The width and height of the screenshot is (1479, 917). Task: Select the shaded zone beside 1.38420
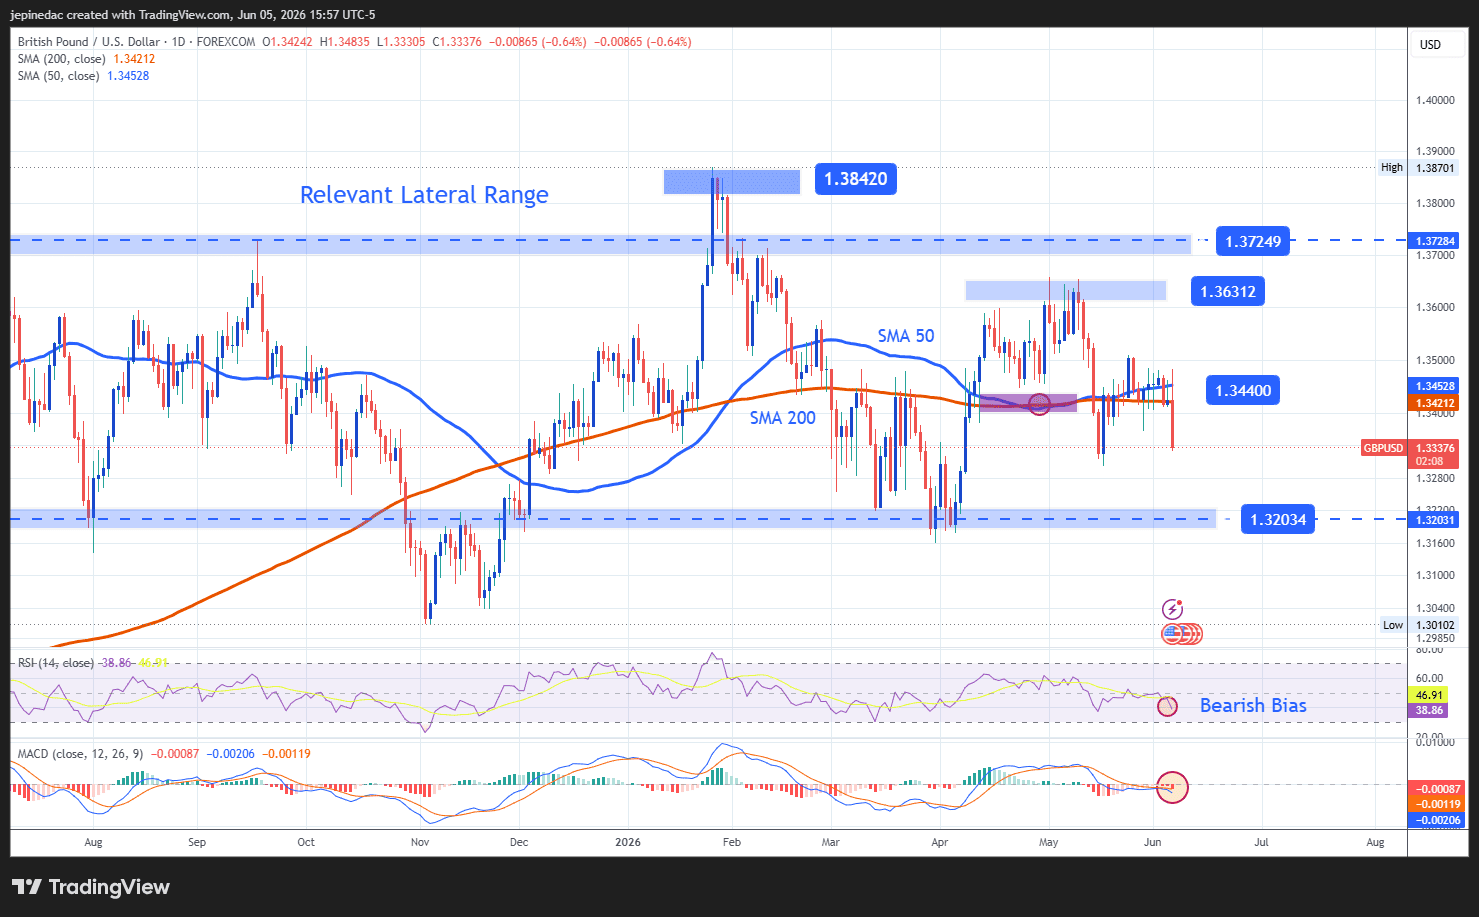point(732,182)
